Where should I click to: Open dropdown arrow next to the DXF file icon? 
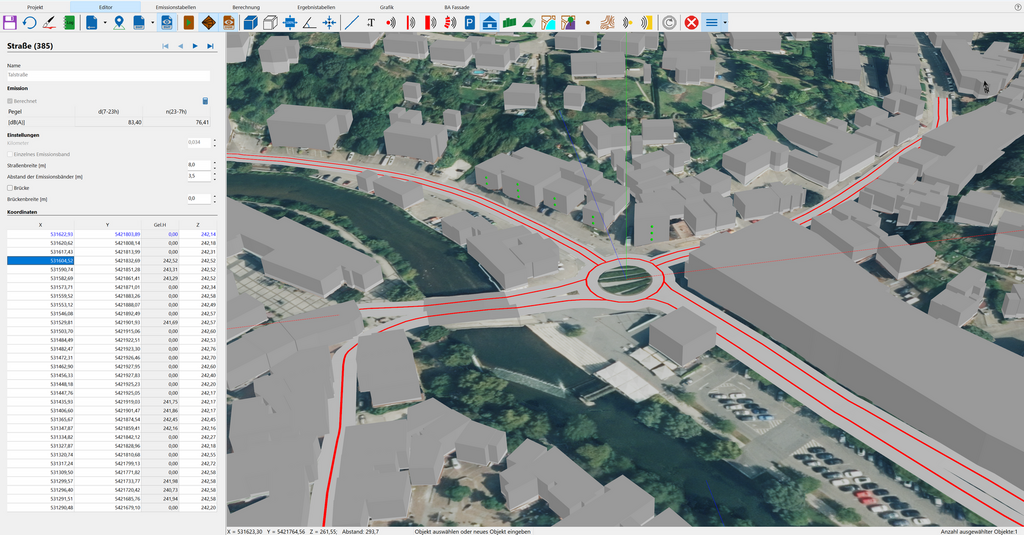pyautogui.click(x=152, y=22)
